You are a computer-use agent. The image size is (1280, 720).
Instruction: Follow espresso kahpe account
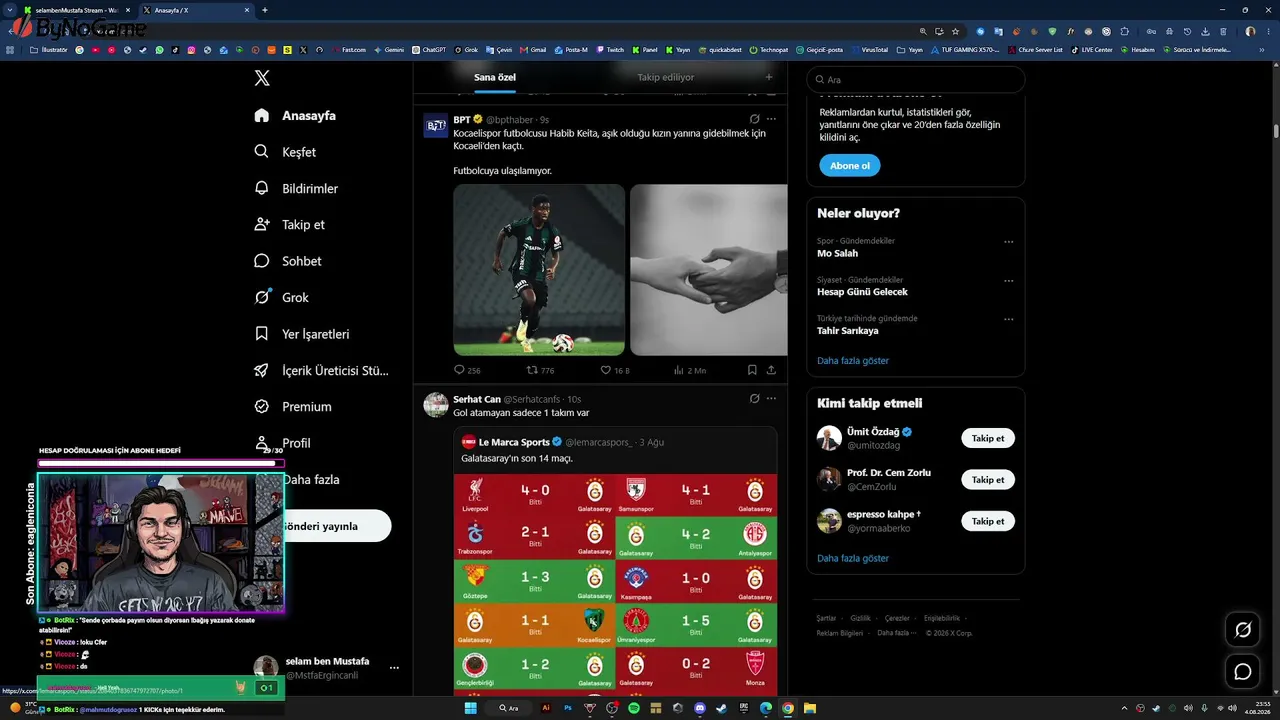(988, 521)
